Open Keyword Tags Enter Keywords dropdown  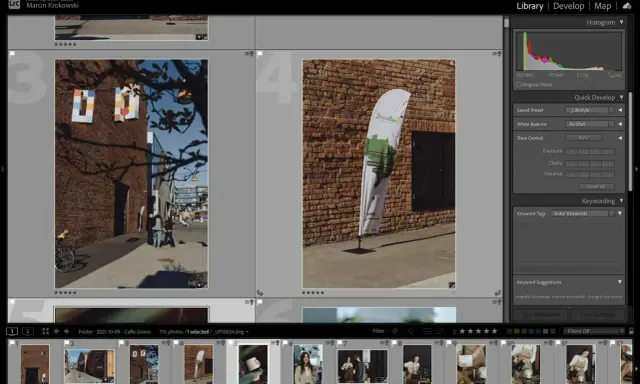(x=582, y=213)
